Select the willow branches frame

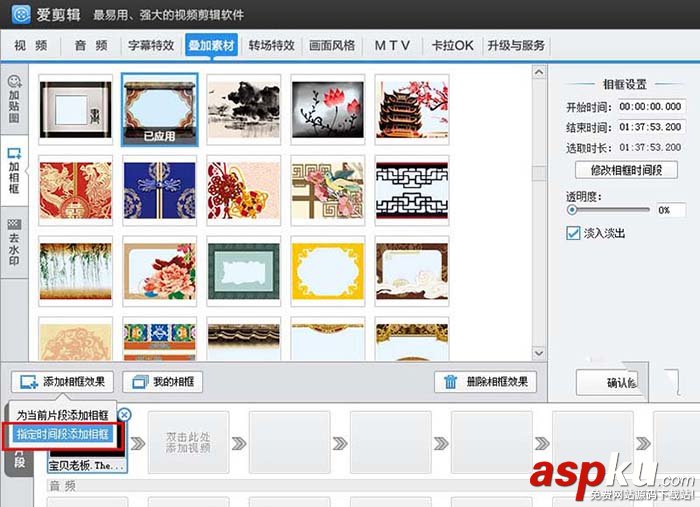coord(75,271)
